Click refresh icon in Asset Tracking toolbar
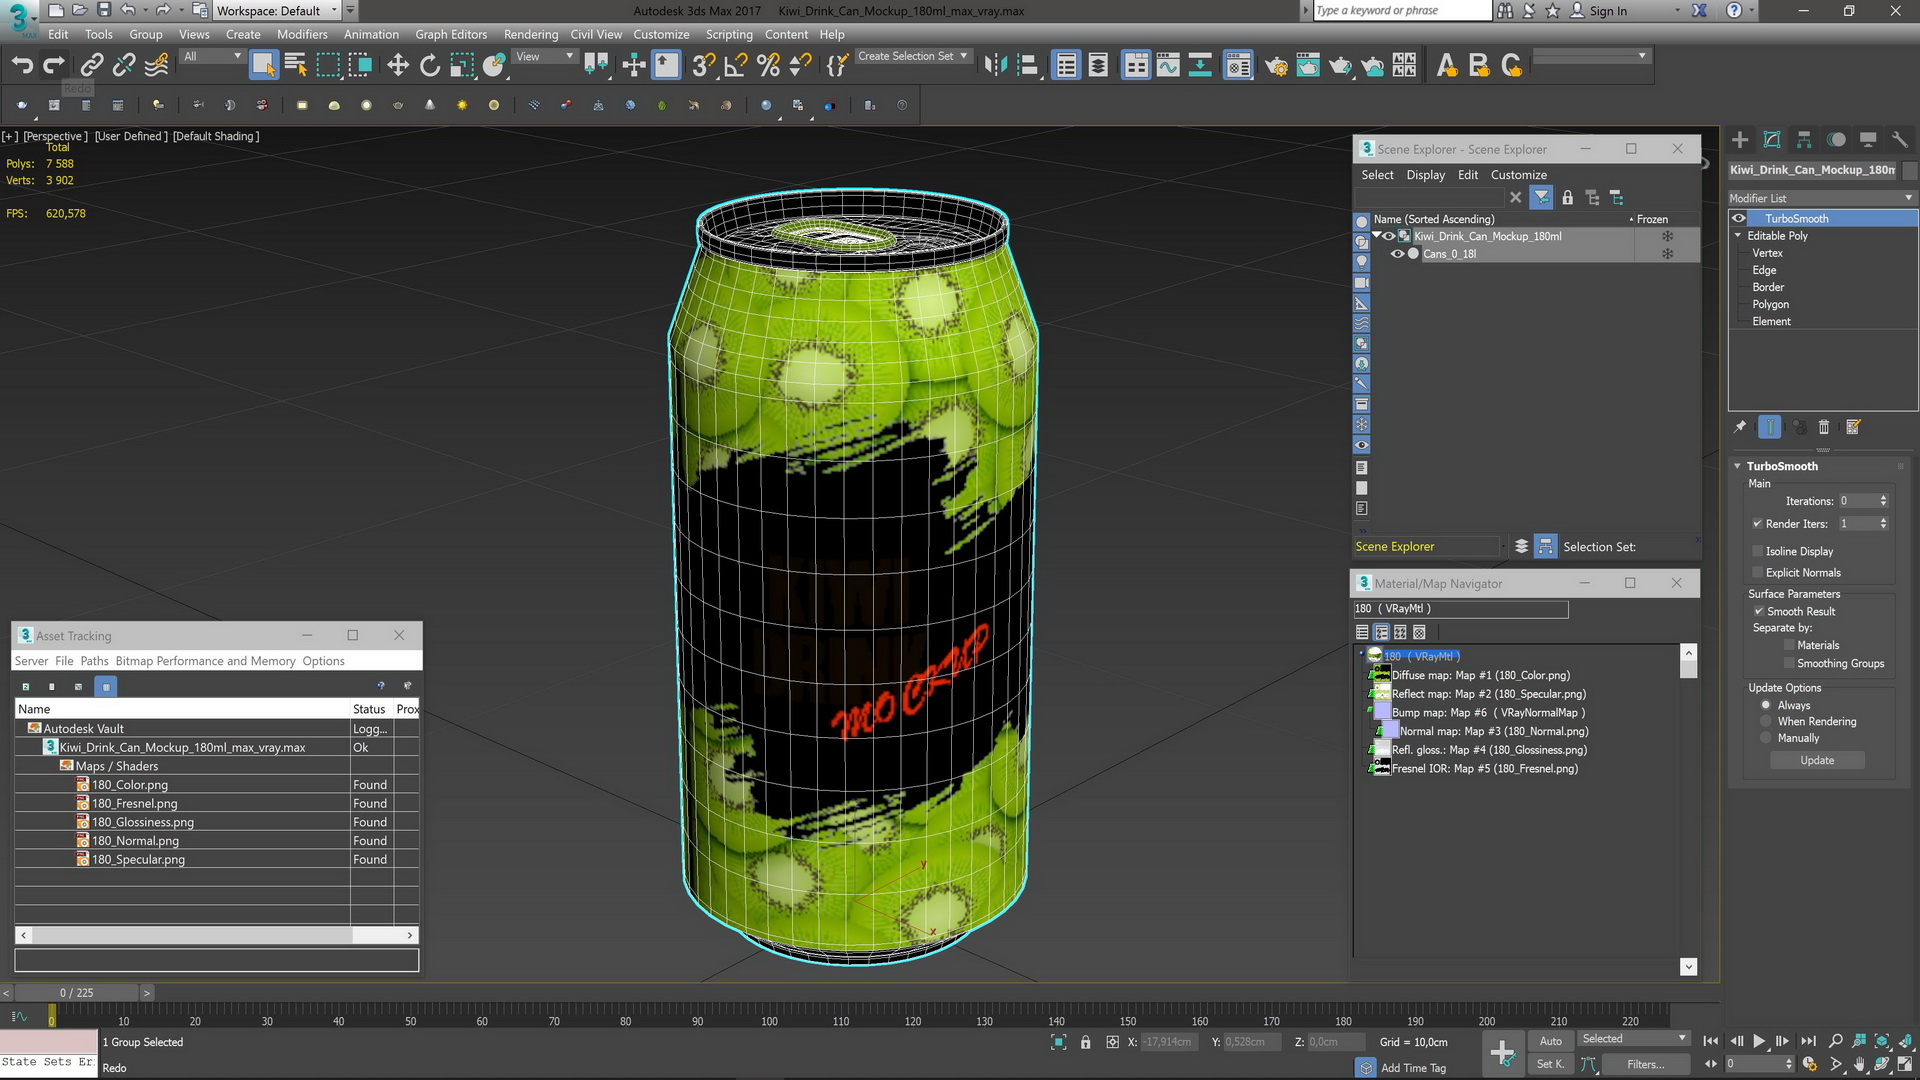 26,686
